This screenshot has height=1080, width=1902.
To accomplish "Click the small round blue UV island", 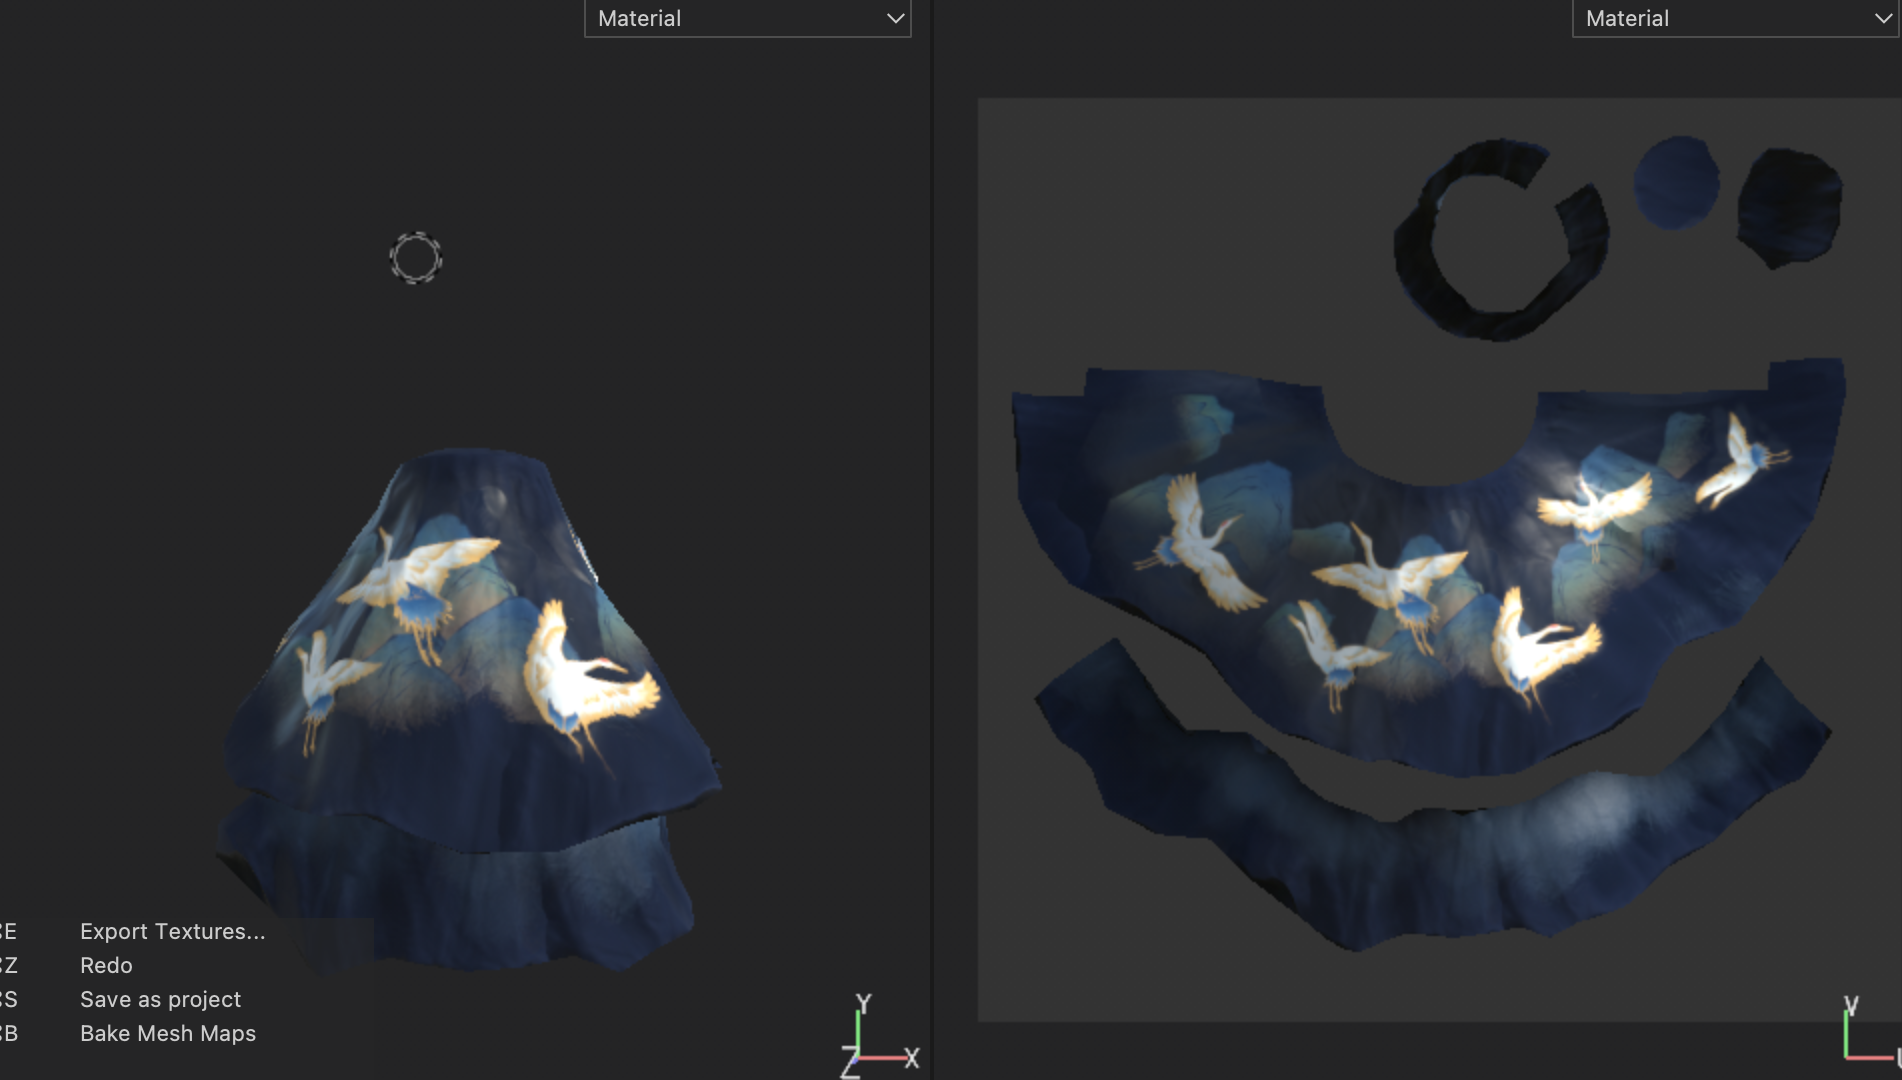I will (1676, 183).
